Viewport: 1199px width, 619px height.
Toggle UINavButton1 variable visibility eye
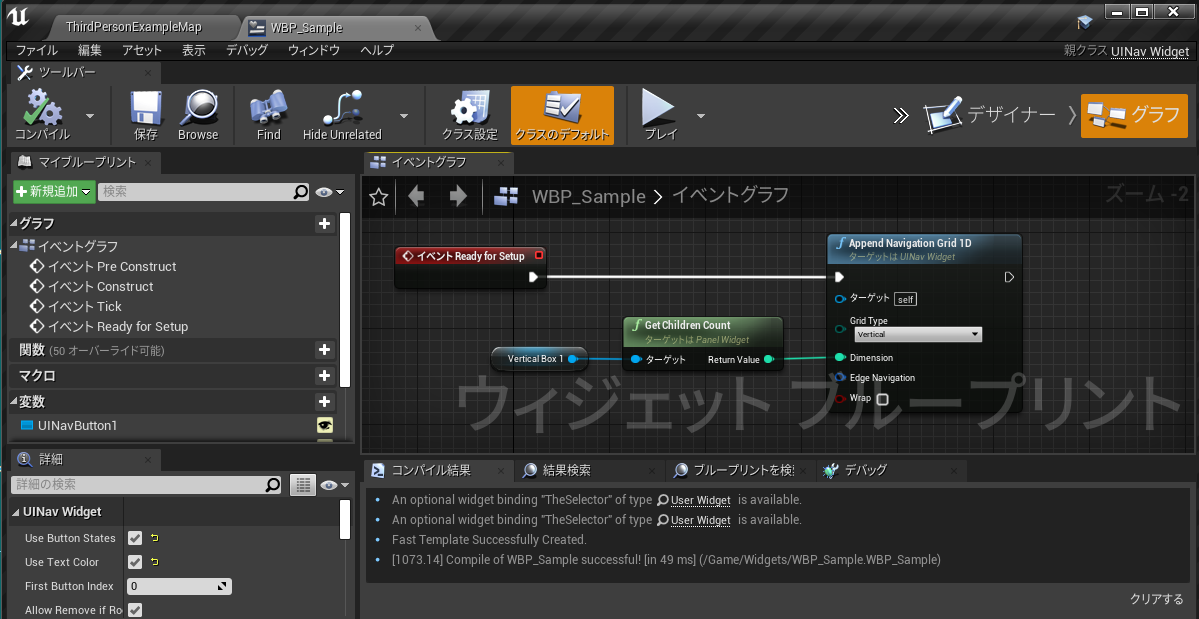click(325, 426)
